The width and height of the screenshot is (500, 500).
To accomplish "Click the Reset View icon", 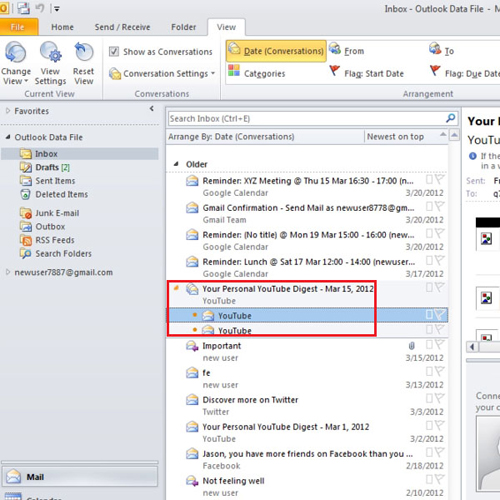I will (x=83, y=52).
